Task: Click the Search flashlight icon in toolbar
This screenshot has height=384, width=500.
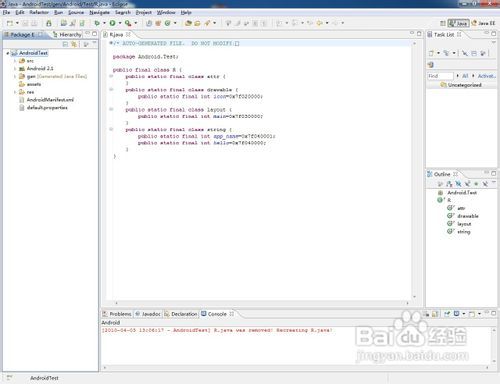Action: coord(207,23)
